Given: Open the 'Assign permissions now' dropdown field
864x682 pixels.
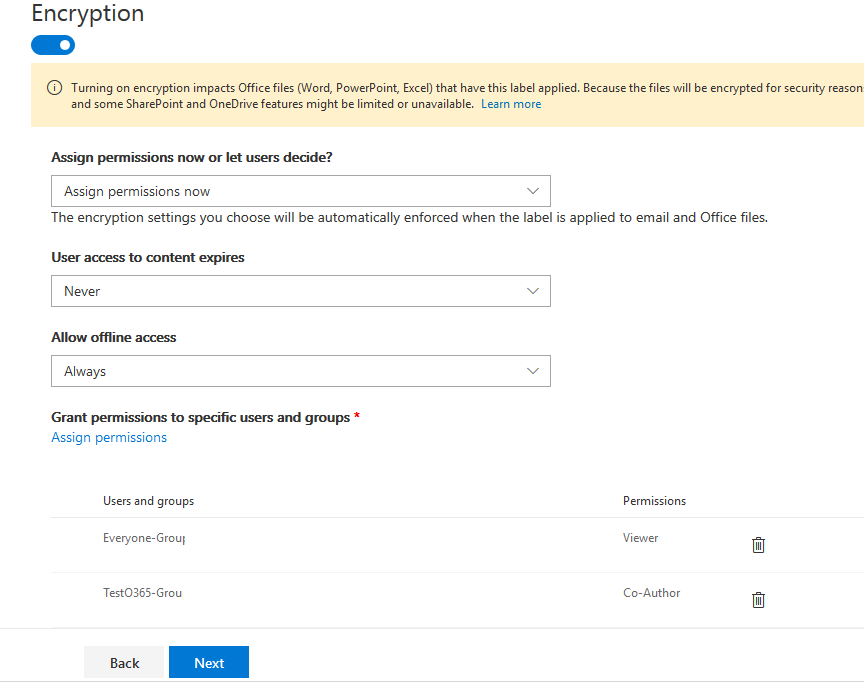Looking at the screenshot, I should 300,191.
